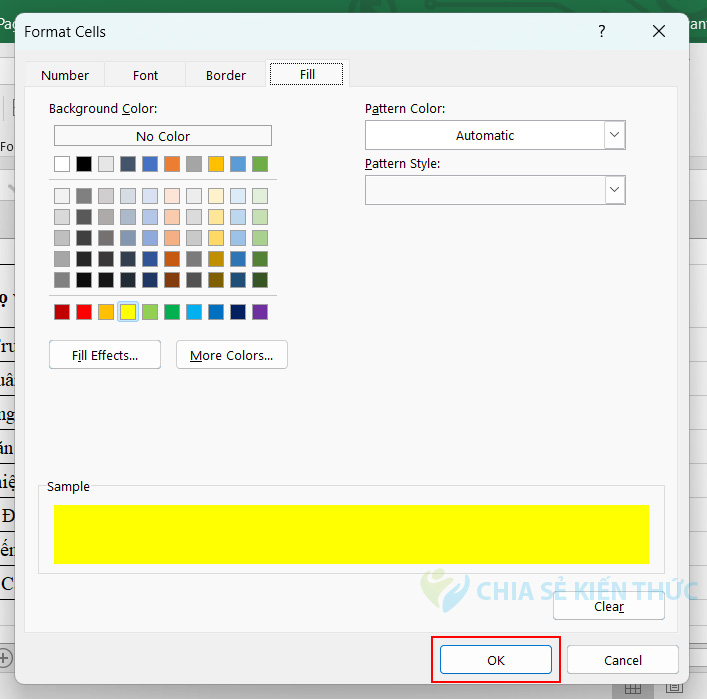Select the white swatch in top theme row

[62, 164]
